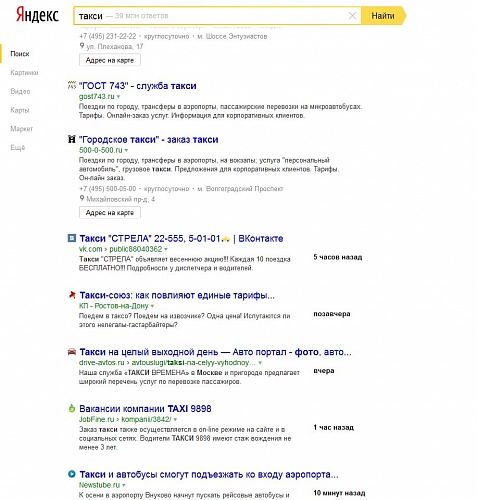Click the Городское такси favicon icon
Screen dimensions: 477x500
pos(72,139)
